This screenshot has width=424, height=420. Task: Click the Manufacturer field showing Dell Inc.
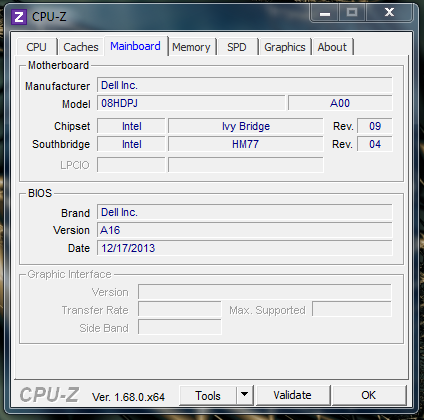coord(245,85)
